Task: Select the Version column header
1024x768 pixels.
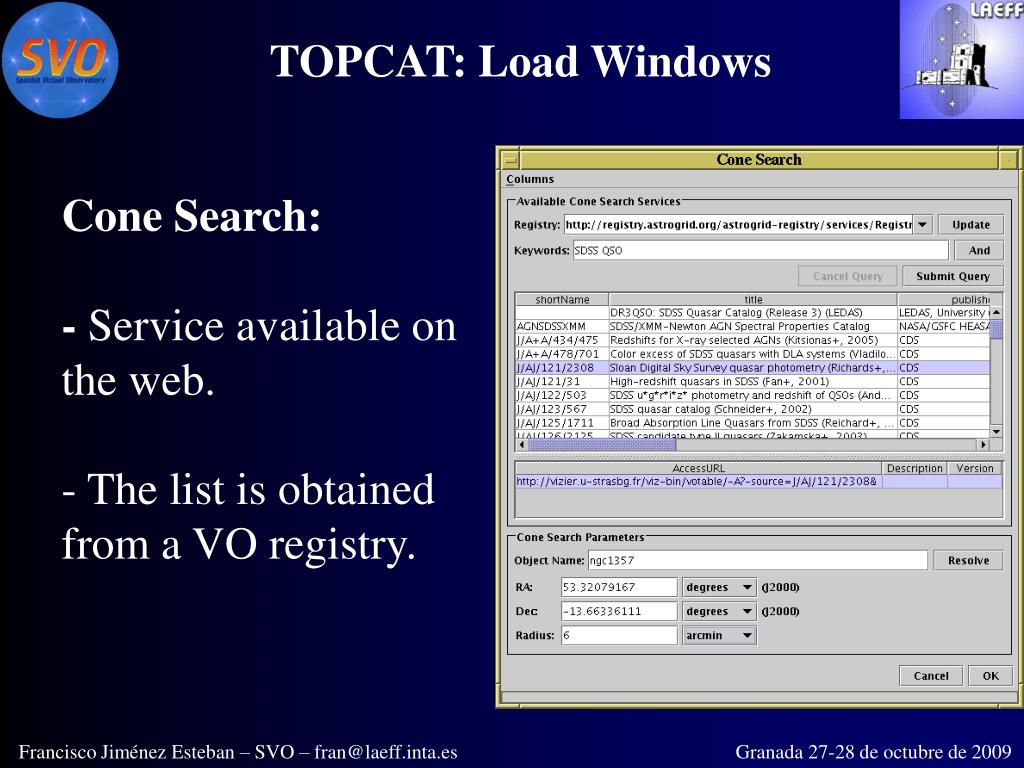Action: 974,468
